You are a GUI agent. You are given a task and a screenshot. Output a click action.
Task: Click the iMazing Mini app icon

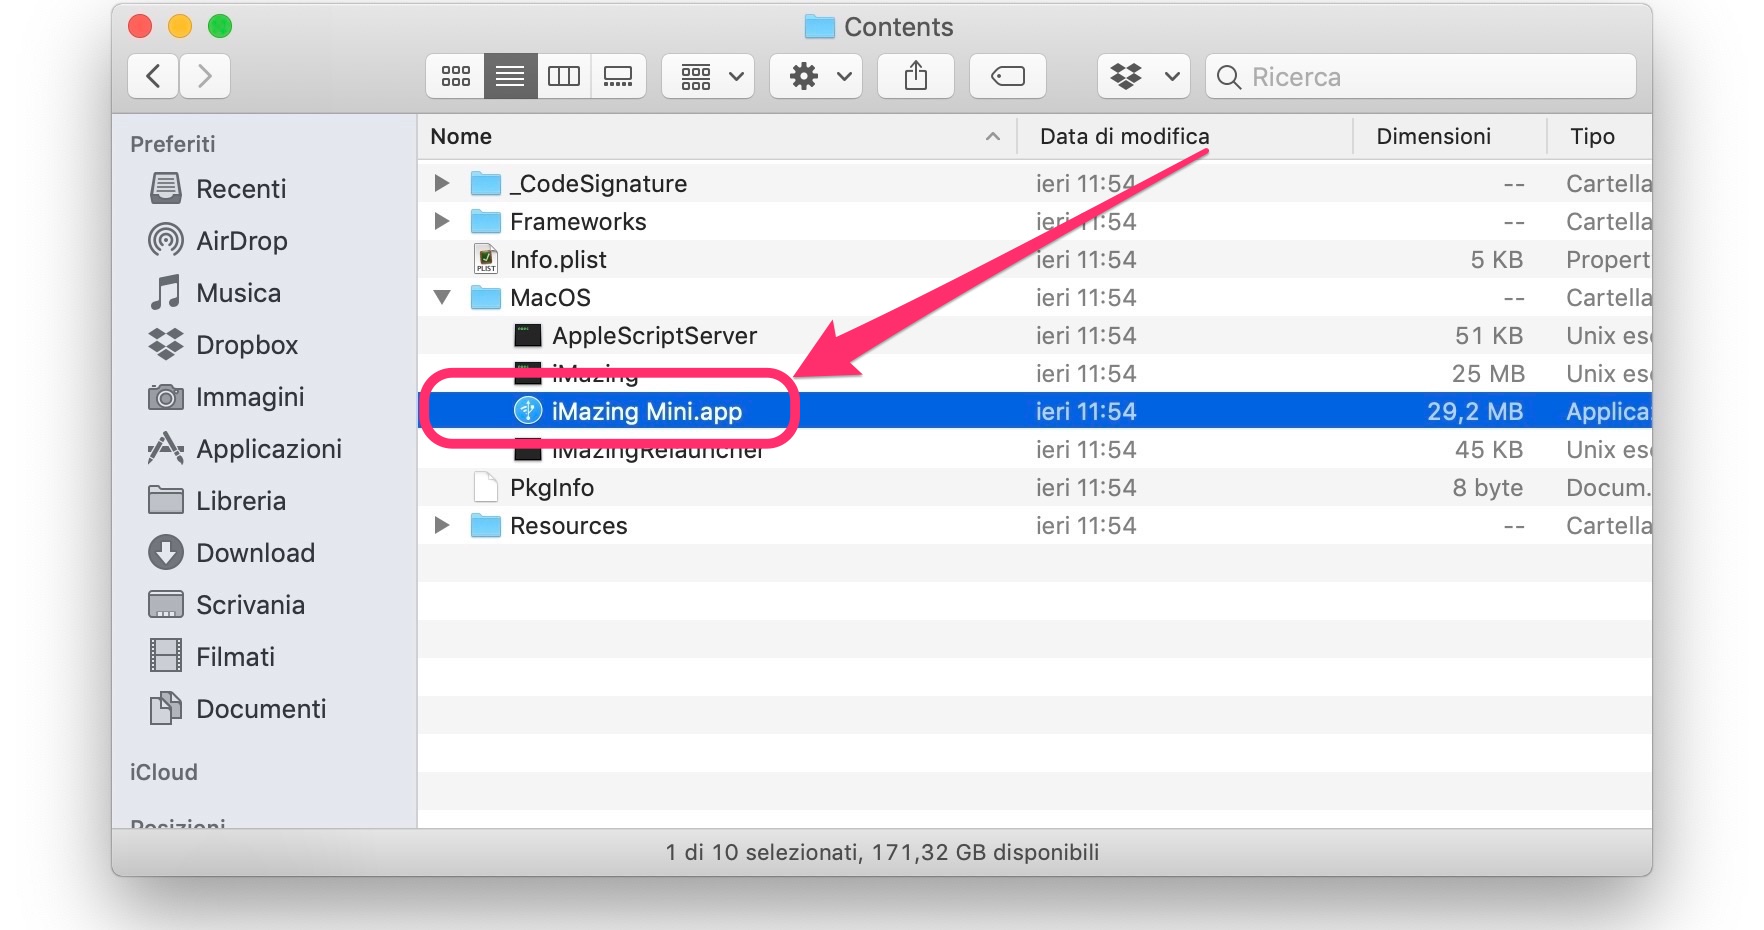(527, 411)
